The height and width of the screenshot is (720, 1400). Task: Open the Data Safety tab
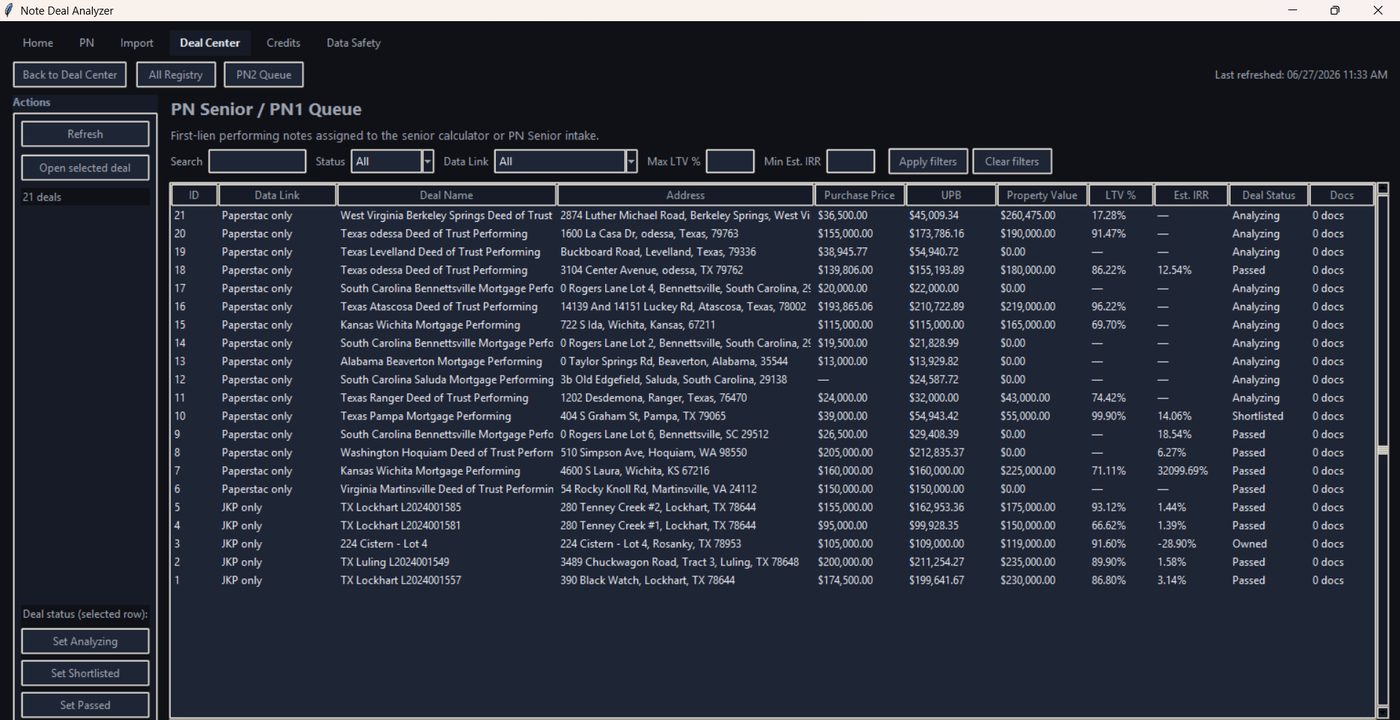pos(353,43)
